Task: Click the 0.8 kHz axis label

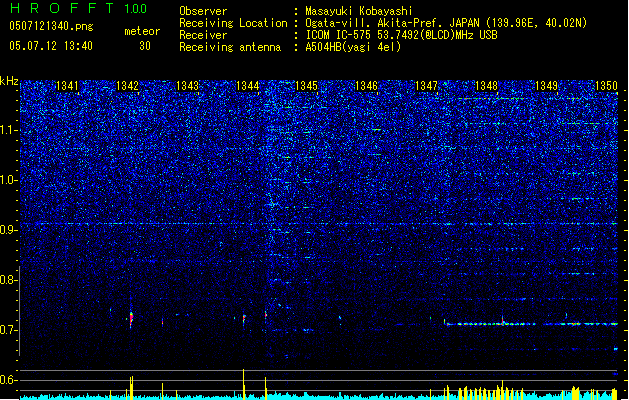Action: [x=8, y=280]
